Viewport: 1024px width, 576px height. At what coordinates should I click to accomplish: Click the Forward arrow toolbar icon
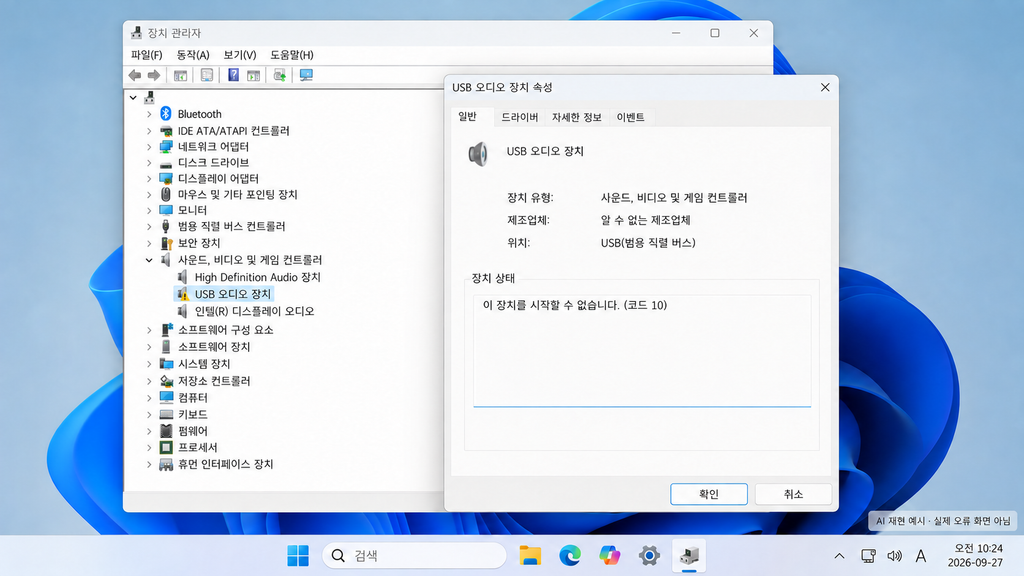click(154, 75)
